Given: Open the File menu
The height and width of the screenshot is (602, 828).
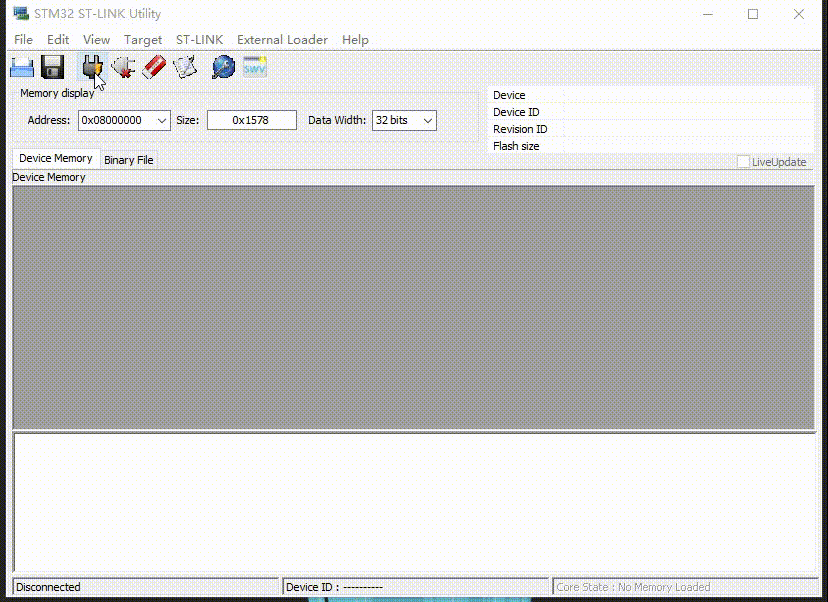Looking at the screenshot, I should click(23, 40).
